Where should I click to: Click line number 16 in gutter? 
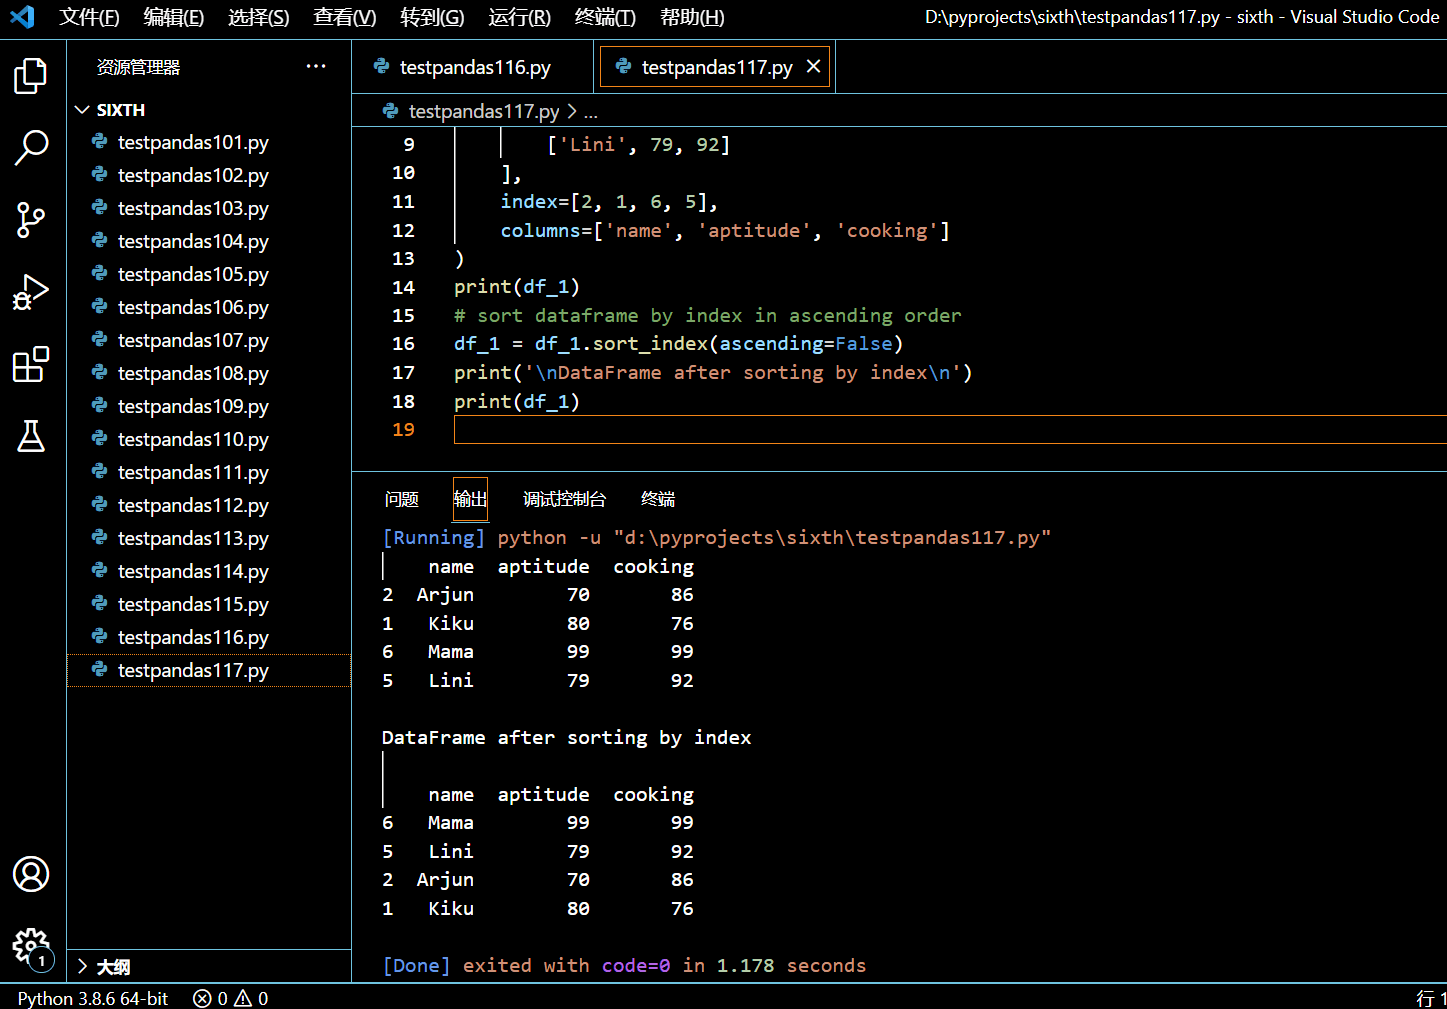(x=403, y=344)
